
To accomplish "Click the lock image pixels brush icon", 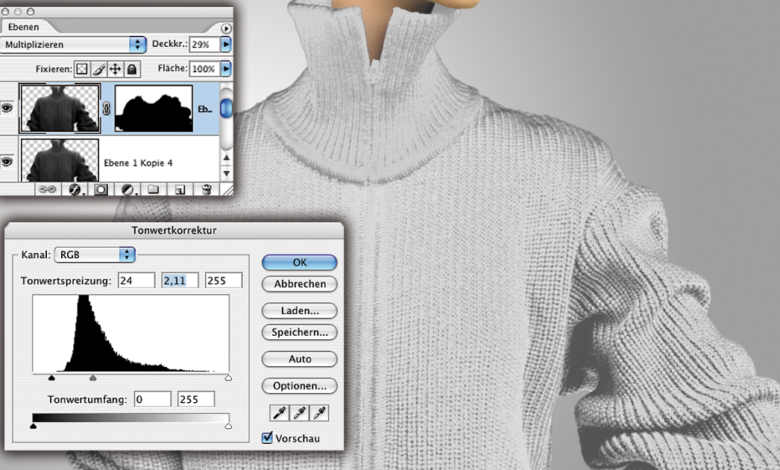I will click(x=99, y=69).
